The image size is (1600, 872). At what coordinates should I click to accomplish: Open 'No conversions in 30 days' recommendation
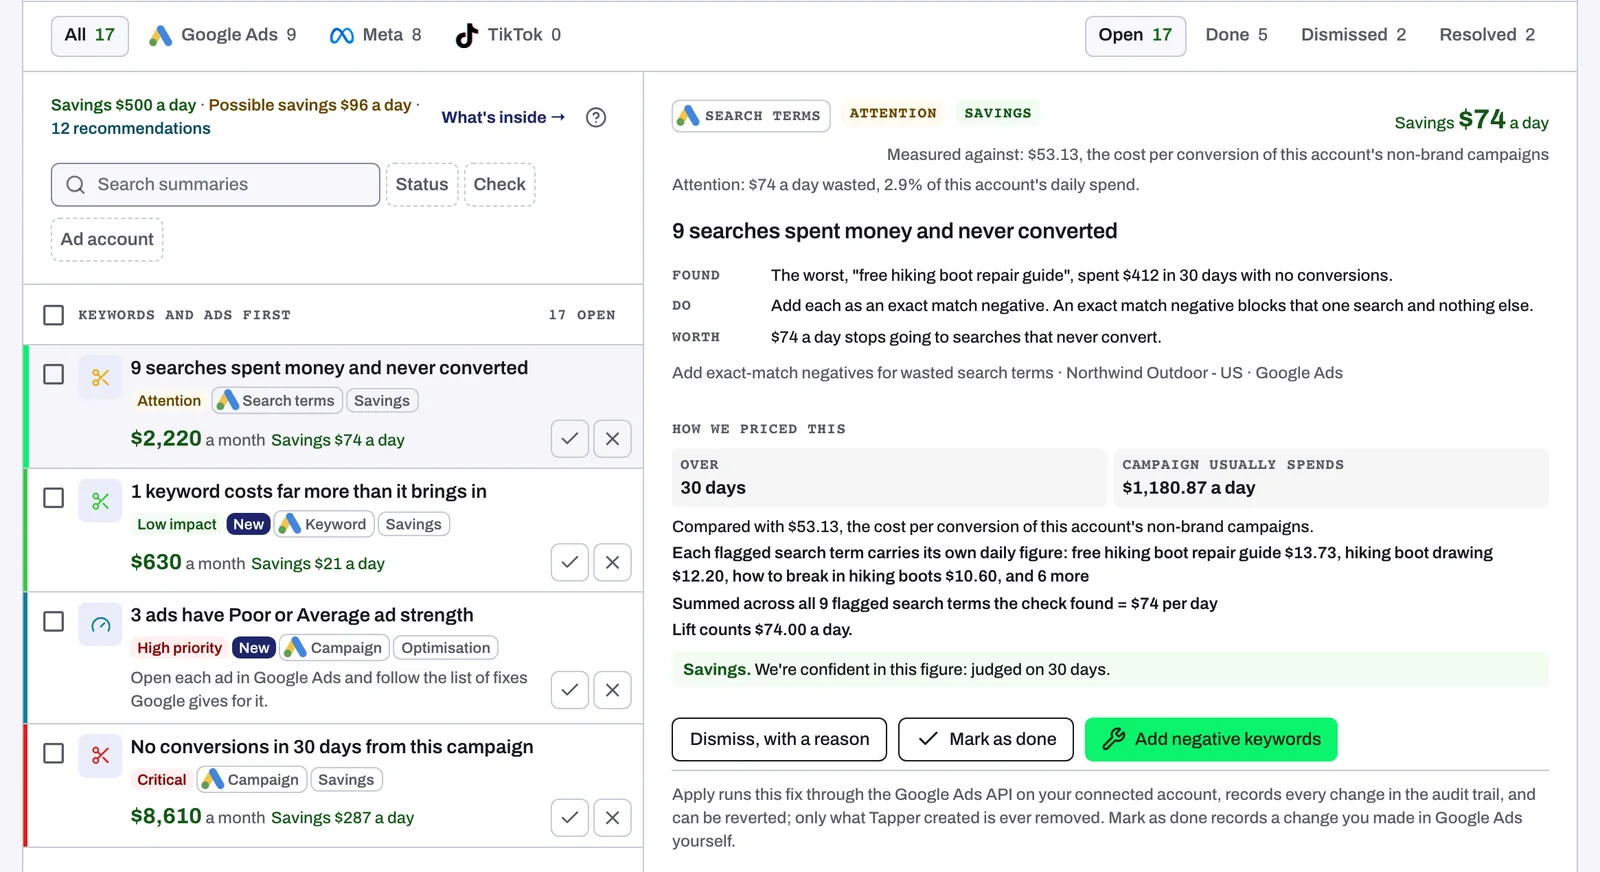click(332, 747)
